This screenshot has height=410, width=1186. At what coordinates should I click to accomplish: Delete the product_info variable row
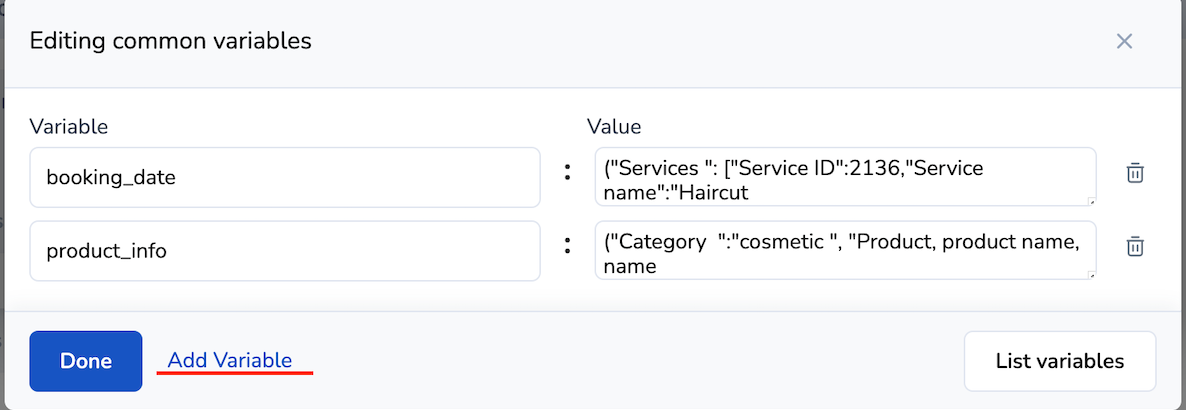(x=1135, y=246)
